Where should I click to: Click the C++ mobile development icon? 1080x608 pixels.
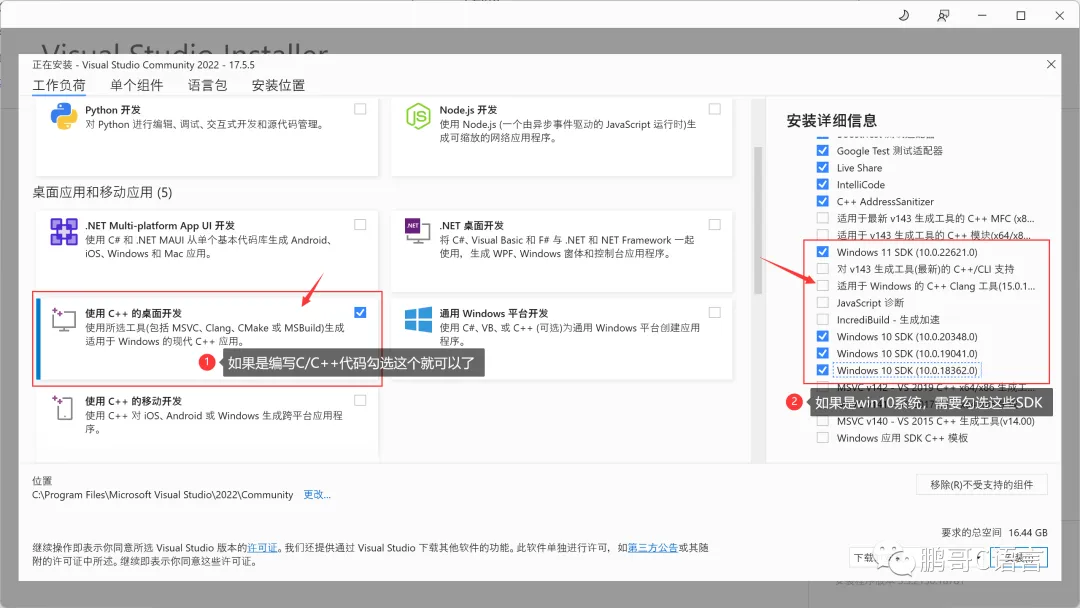pos(62,407)
